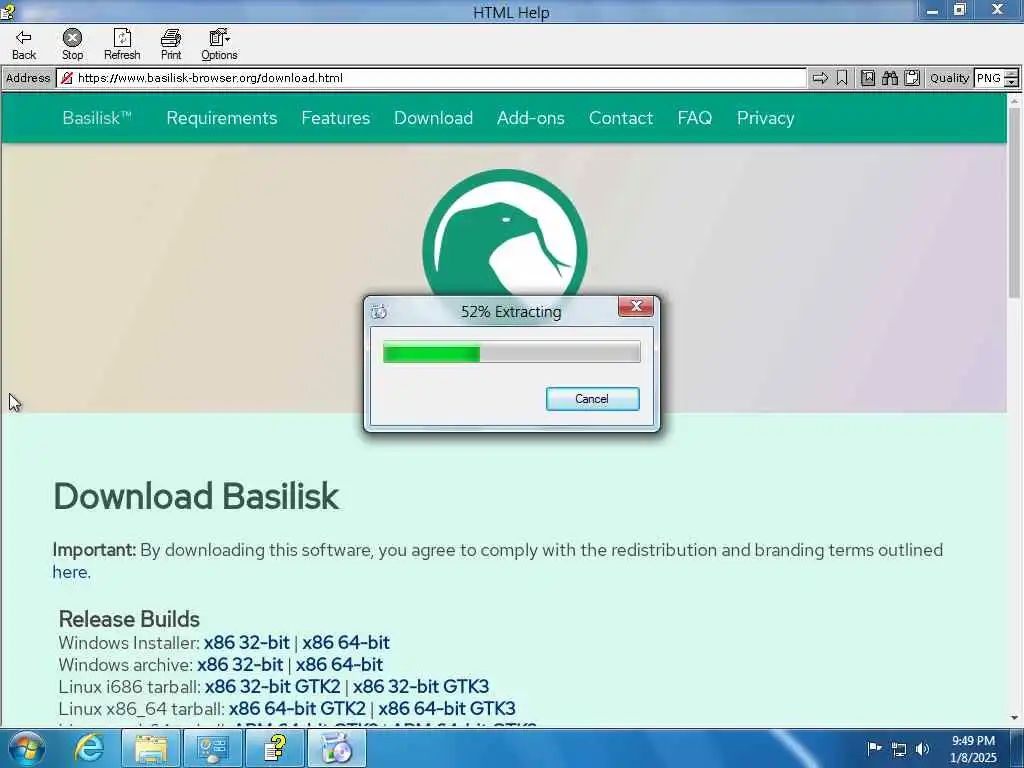Open the network tray icon

click(899, 749)
